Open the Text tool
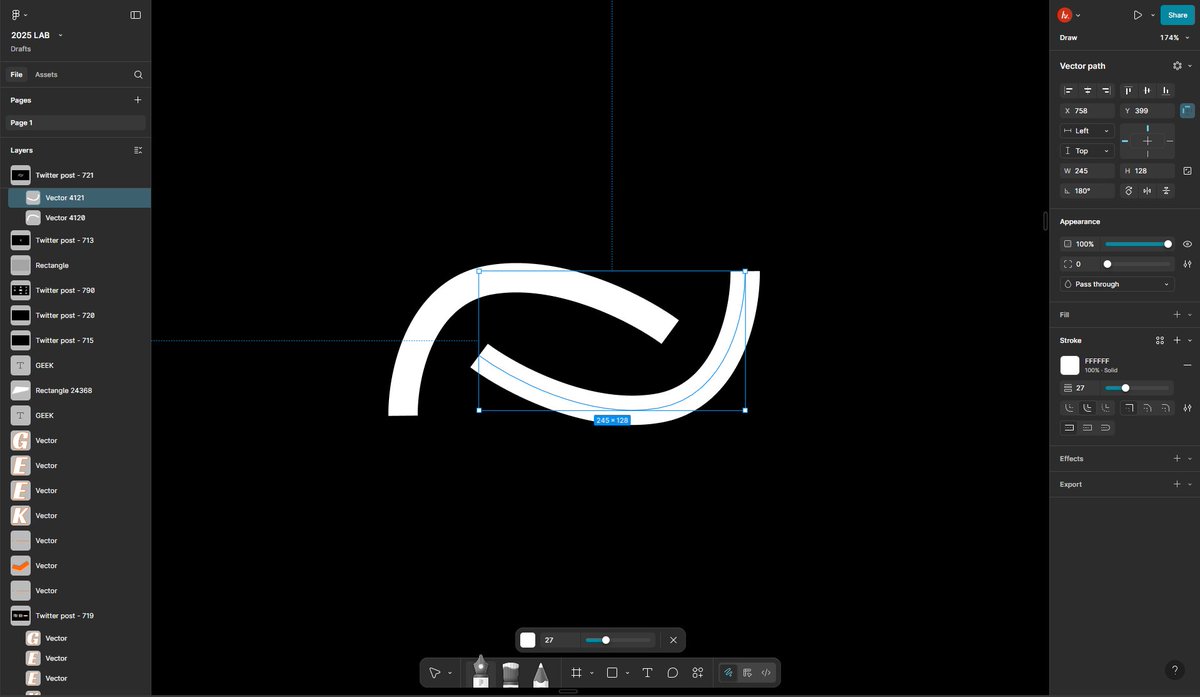This screenshot has height=697, width=1200. [648, 672]
